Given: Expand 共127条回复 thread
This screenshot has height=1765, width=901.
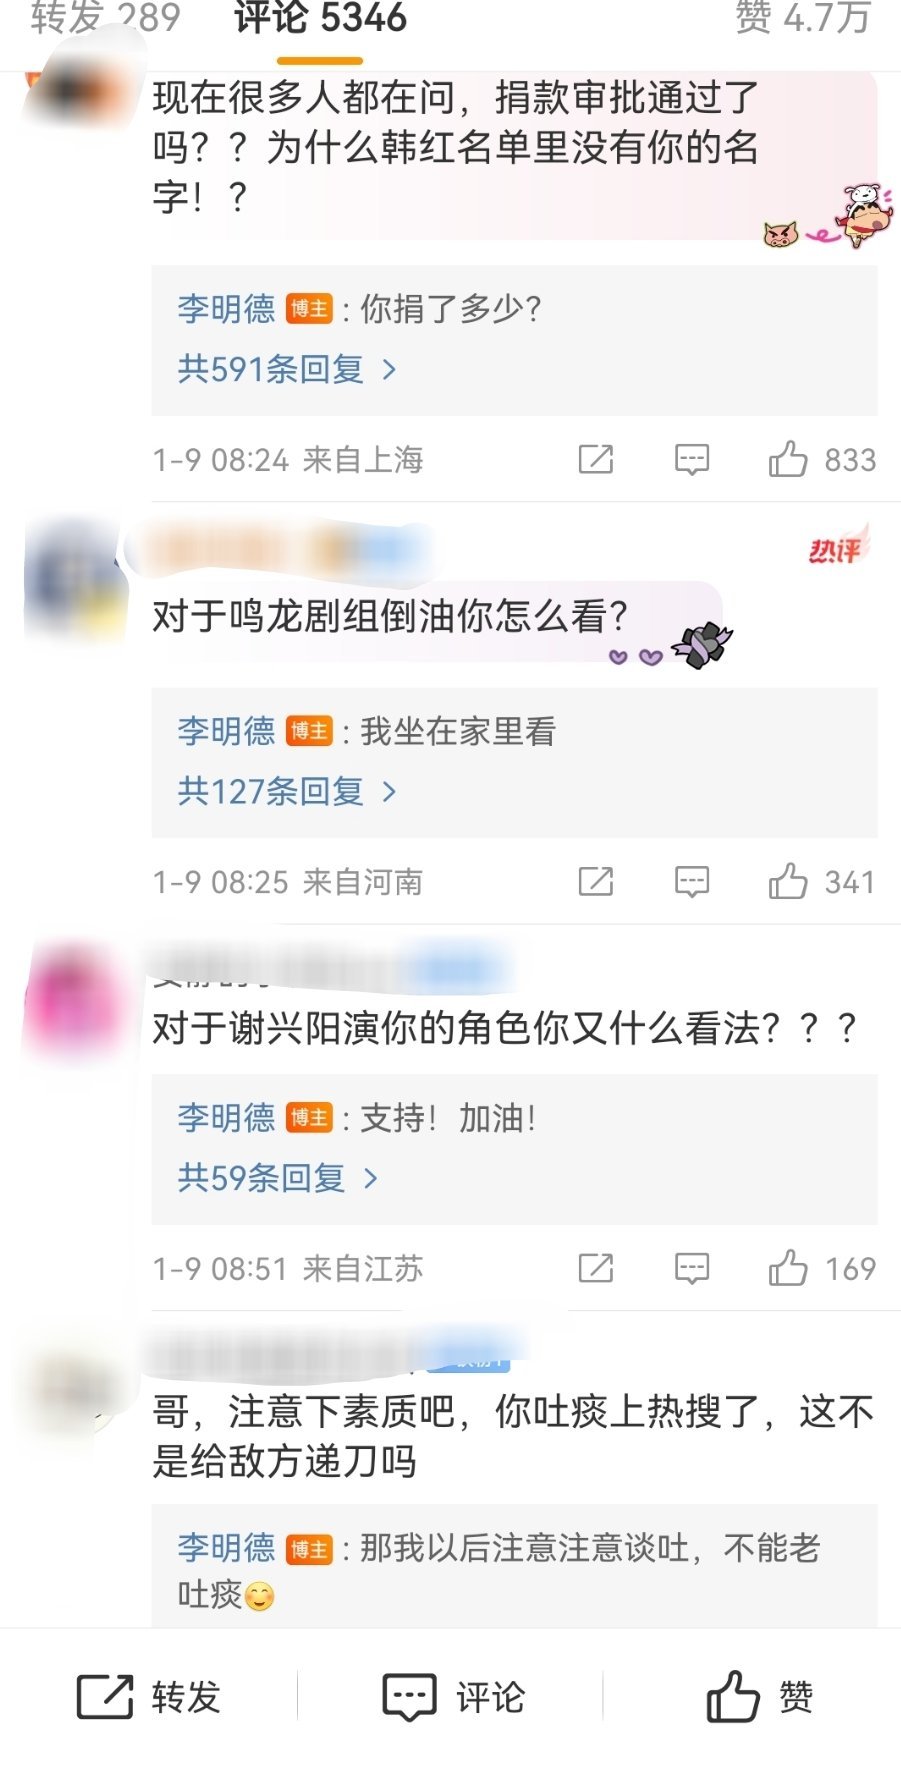Looking at the screenshot, I should [287, 792].
